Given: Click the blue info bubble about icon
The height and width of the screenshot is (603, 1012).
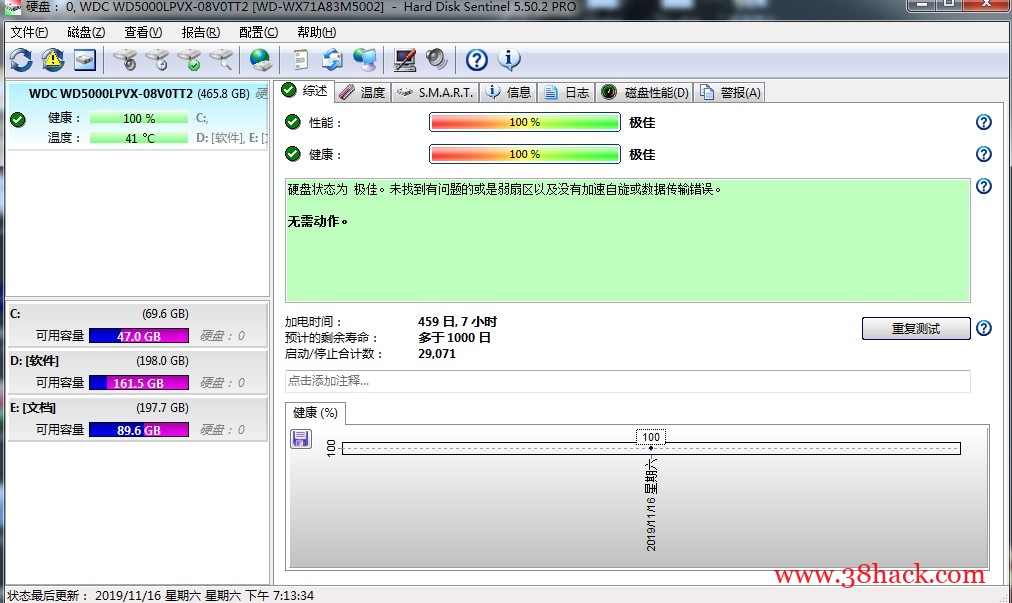Looking at the screenshot, I should pos(509,60).
